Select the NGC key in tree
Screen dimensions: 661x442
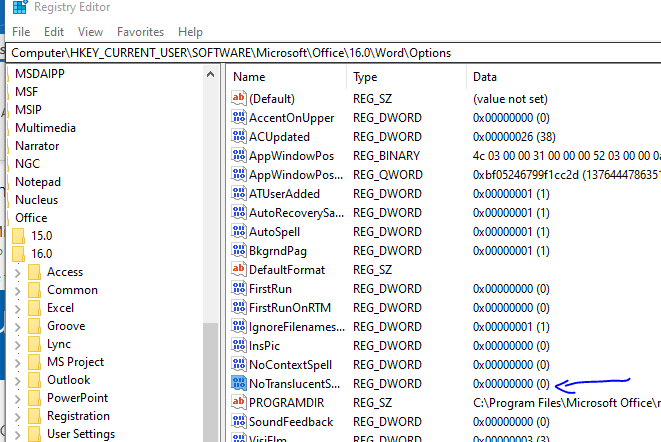(27, 164)
